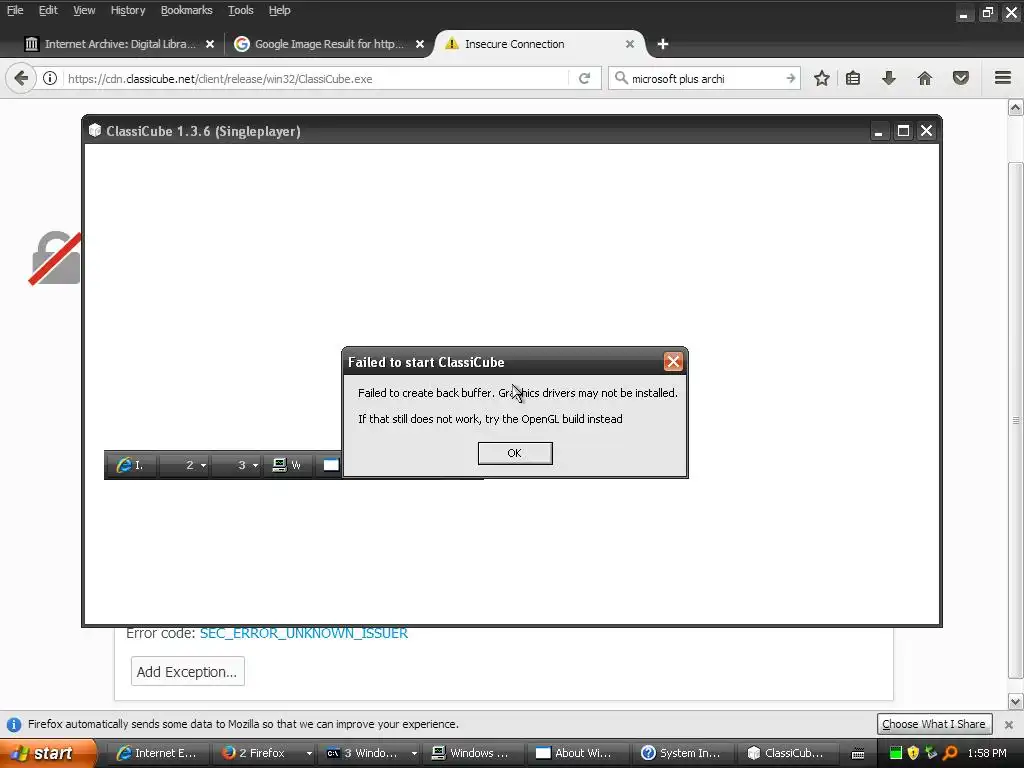Click the magnifier tray icon
This screenshot has height=768, width=1024.
[950, 753]
